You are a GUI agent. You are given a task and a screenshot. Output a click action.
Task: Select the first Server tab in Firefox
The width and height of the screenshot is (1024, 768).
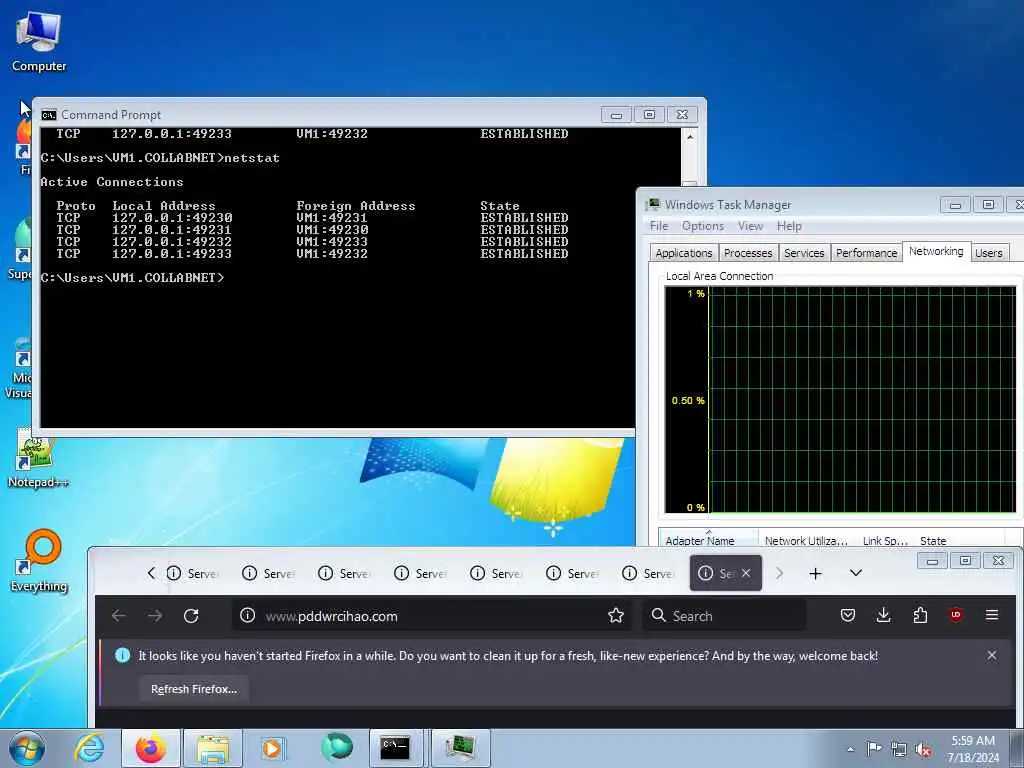pyautogui.click(x=192, y=573)
